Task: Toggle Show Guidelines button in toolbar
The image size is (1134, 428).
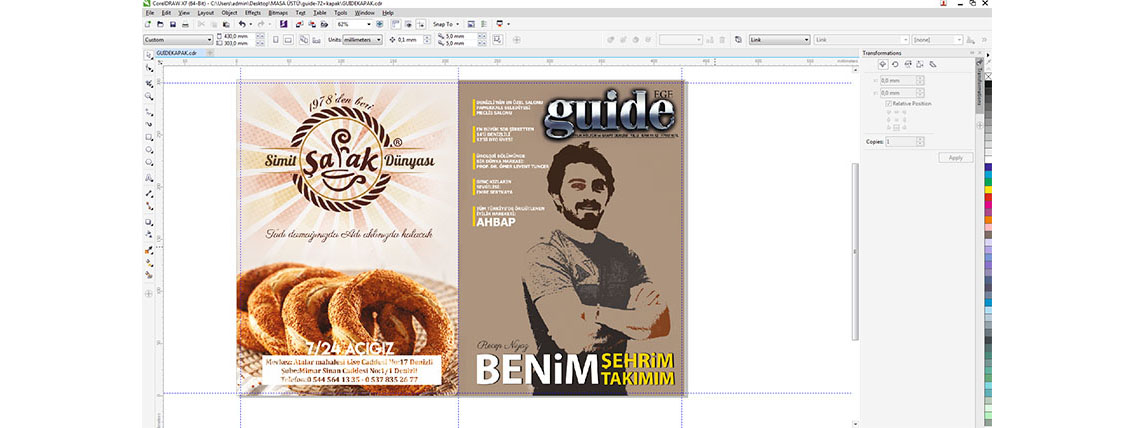Action: [421, 24]
